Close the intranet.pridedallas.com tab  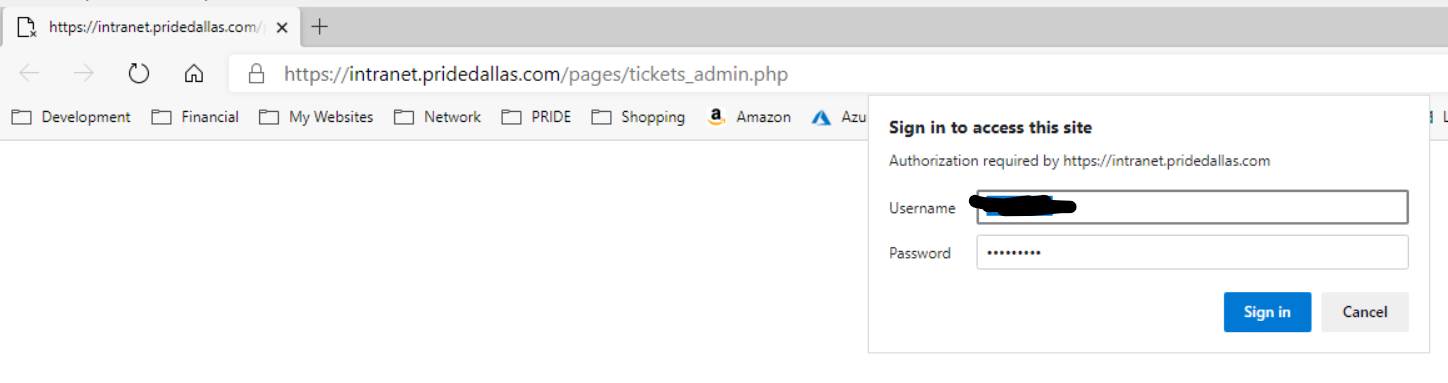tap(282, 28)
